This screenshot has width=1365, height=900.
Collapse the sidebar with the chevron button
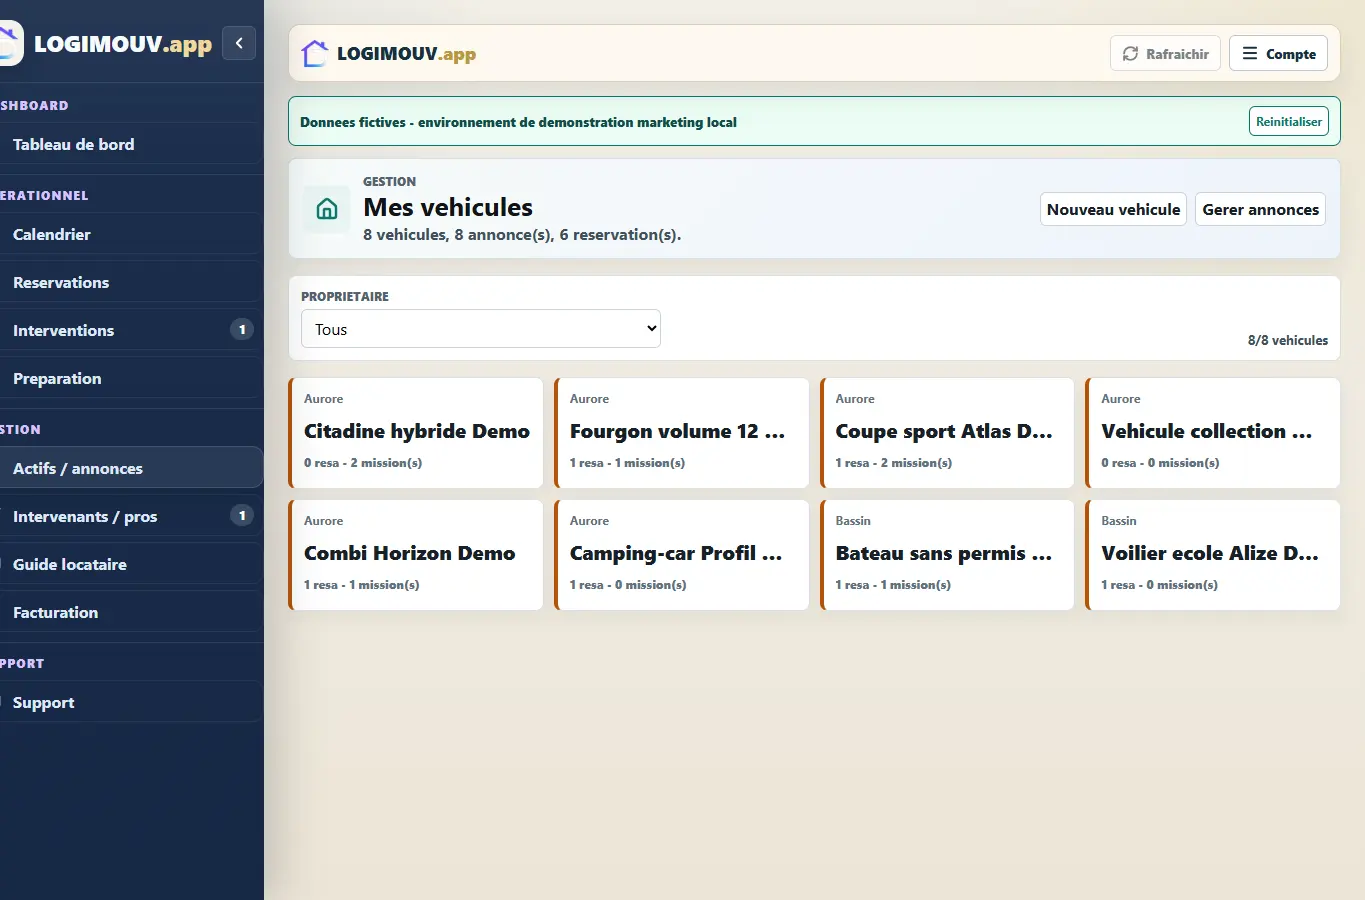click(239, 43)
